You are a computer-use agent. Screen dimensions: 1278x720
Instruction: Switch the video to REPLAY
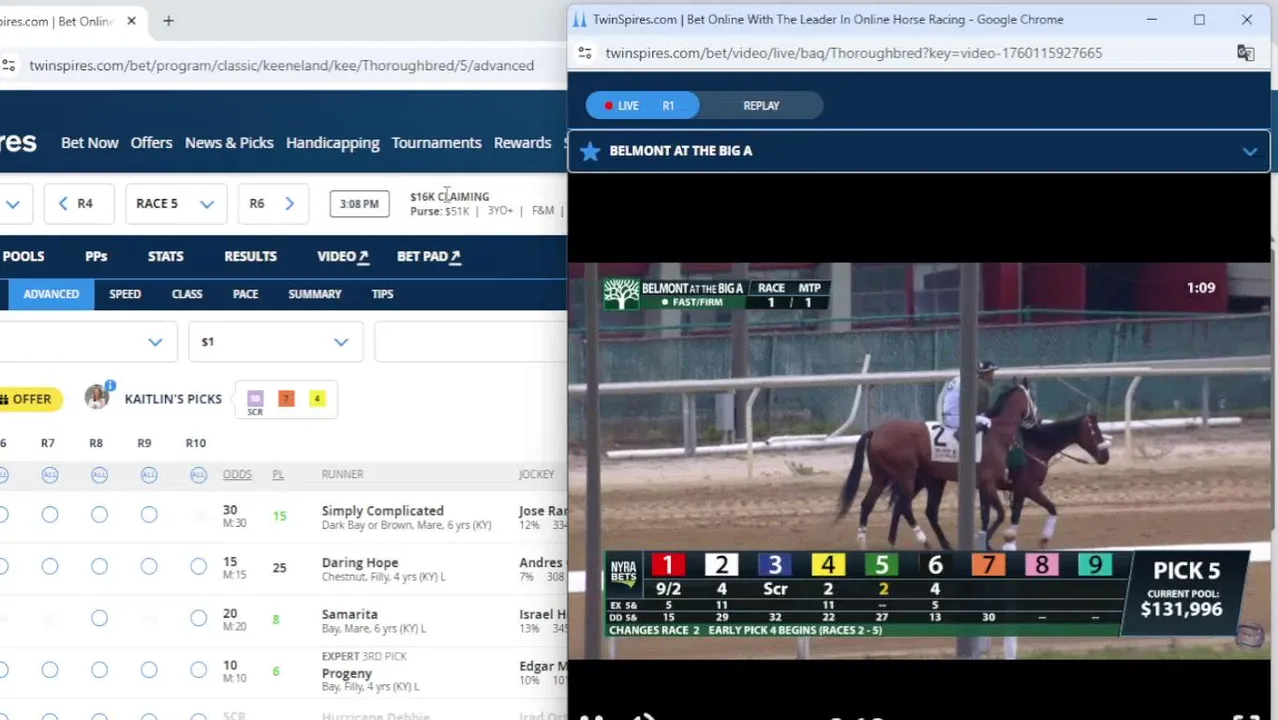761,106
